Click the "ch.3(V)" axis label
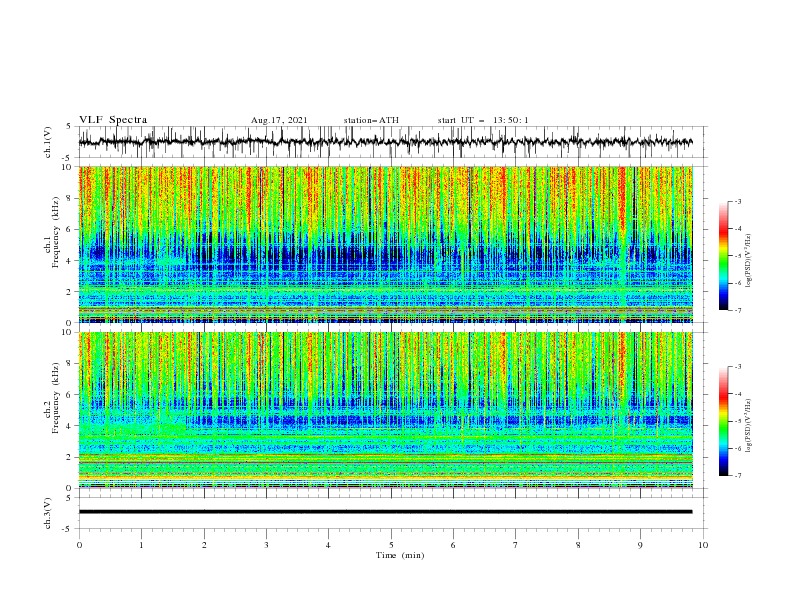 coord(48,513)
